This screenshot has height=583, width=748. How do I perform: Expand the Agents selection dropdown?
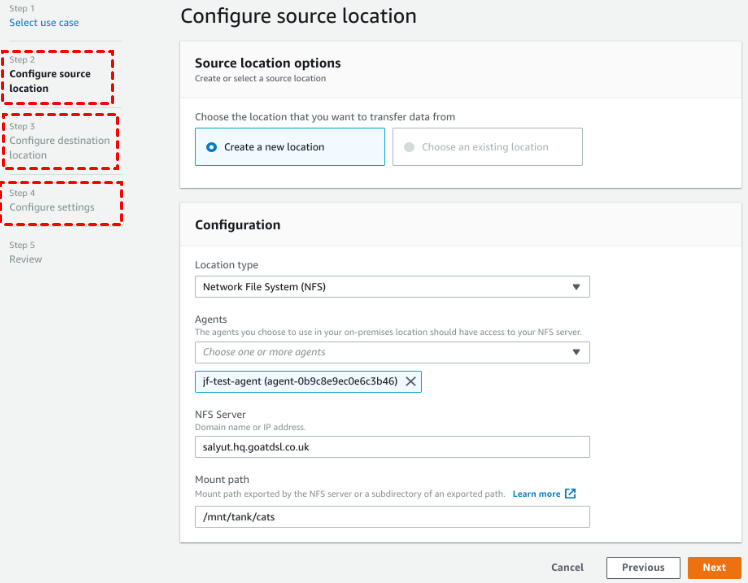[391, 352]
